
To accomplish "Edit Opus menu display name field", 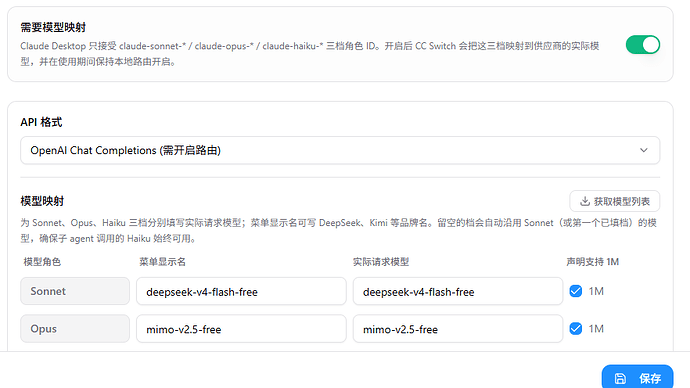I will [x=241, y=329].
